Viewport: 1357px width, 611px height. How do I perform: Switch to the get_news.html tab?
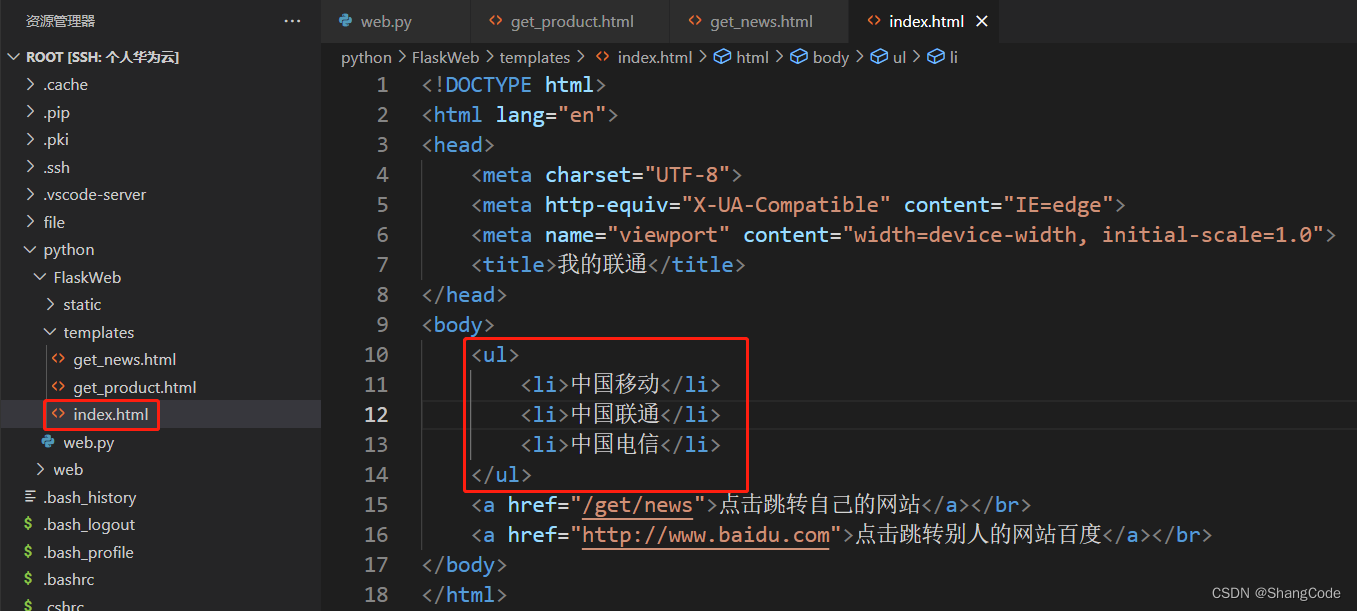click(761, 21)
